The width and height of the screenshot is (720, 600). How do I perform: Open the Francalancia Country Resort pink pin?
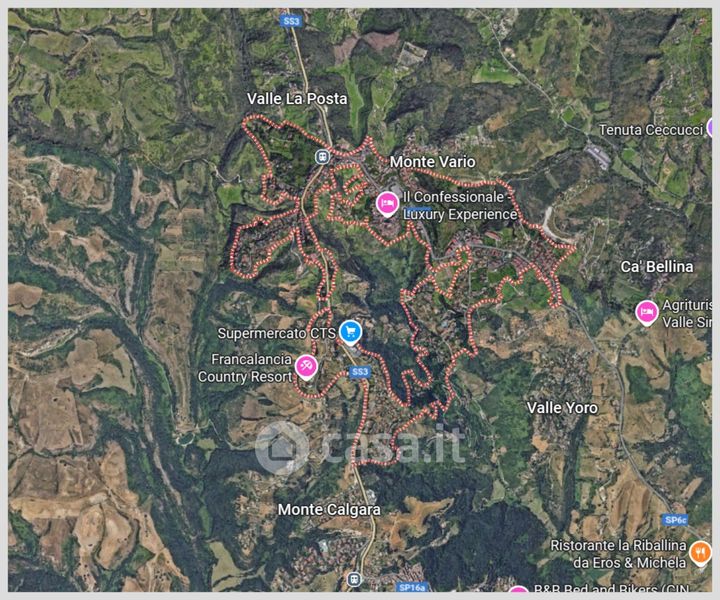point(305,367)
